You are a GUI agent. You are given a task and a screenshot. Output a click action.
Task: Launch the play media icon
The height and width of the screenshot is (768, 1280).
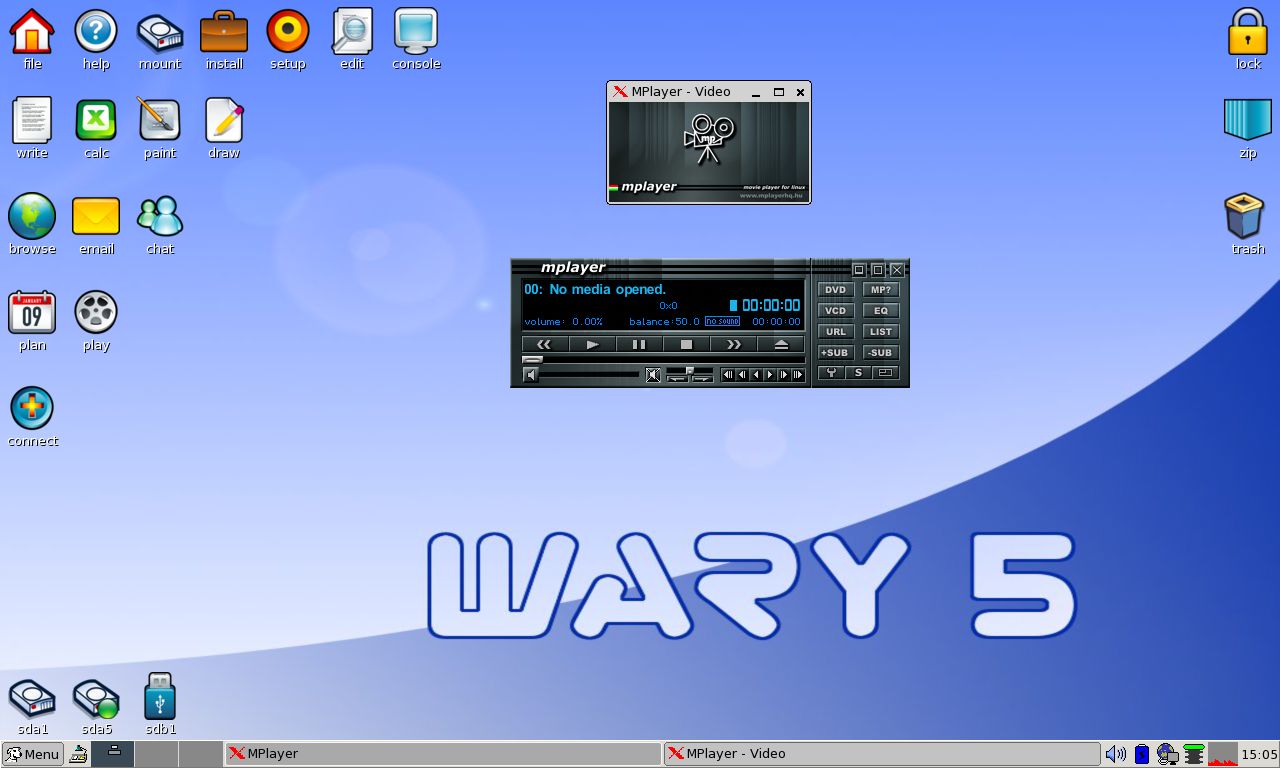point(96,320)
